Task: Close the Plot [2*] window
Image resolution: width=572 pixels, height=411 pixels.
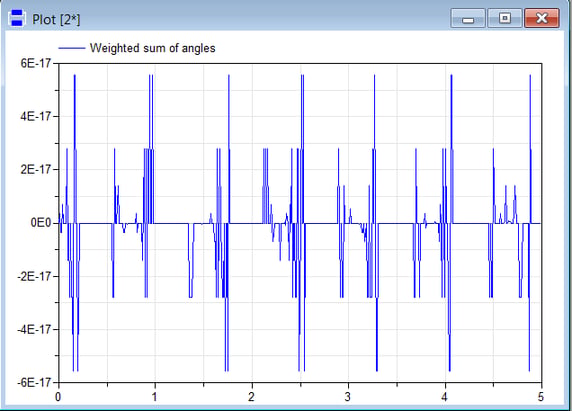Action: point(542,18)
